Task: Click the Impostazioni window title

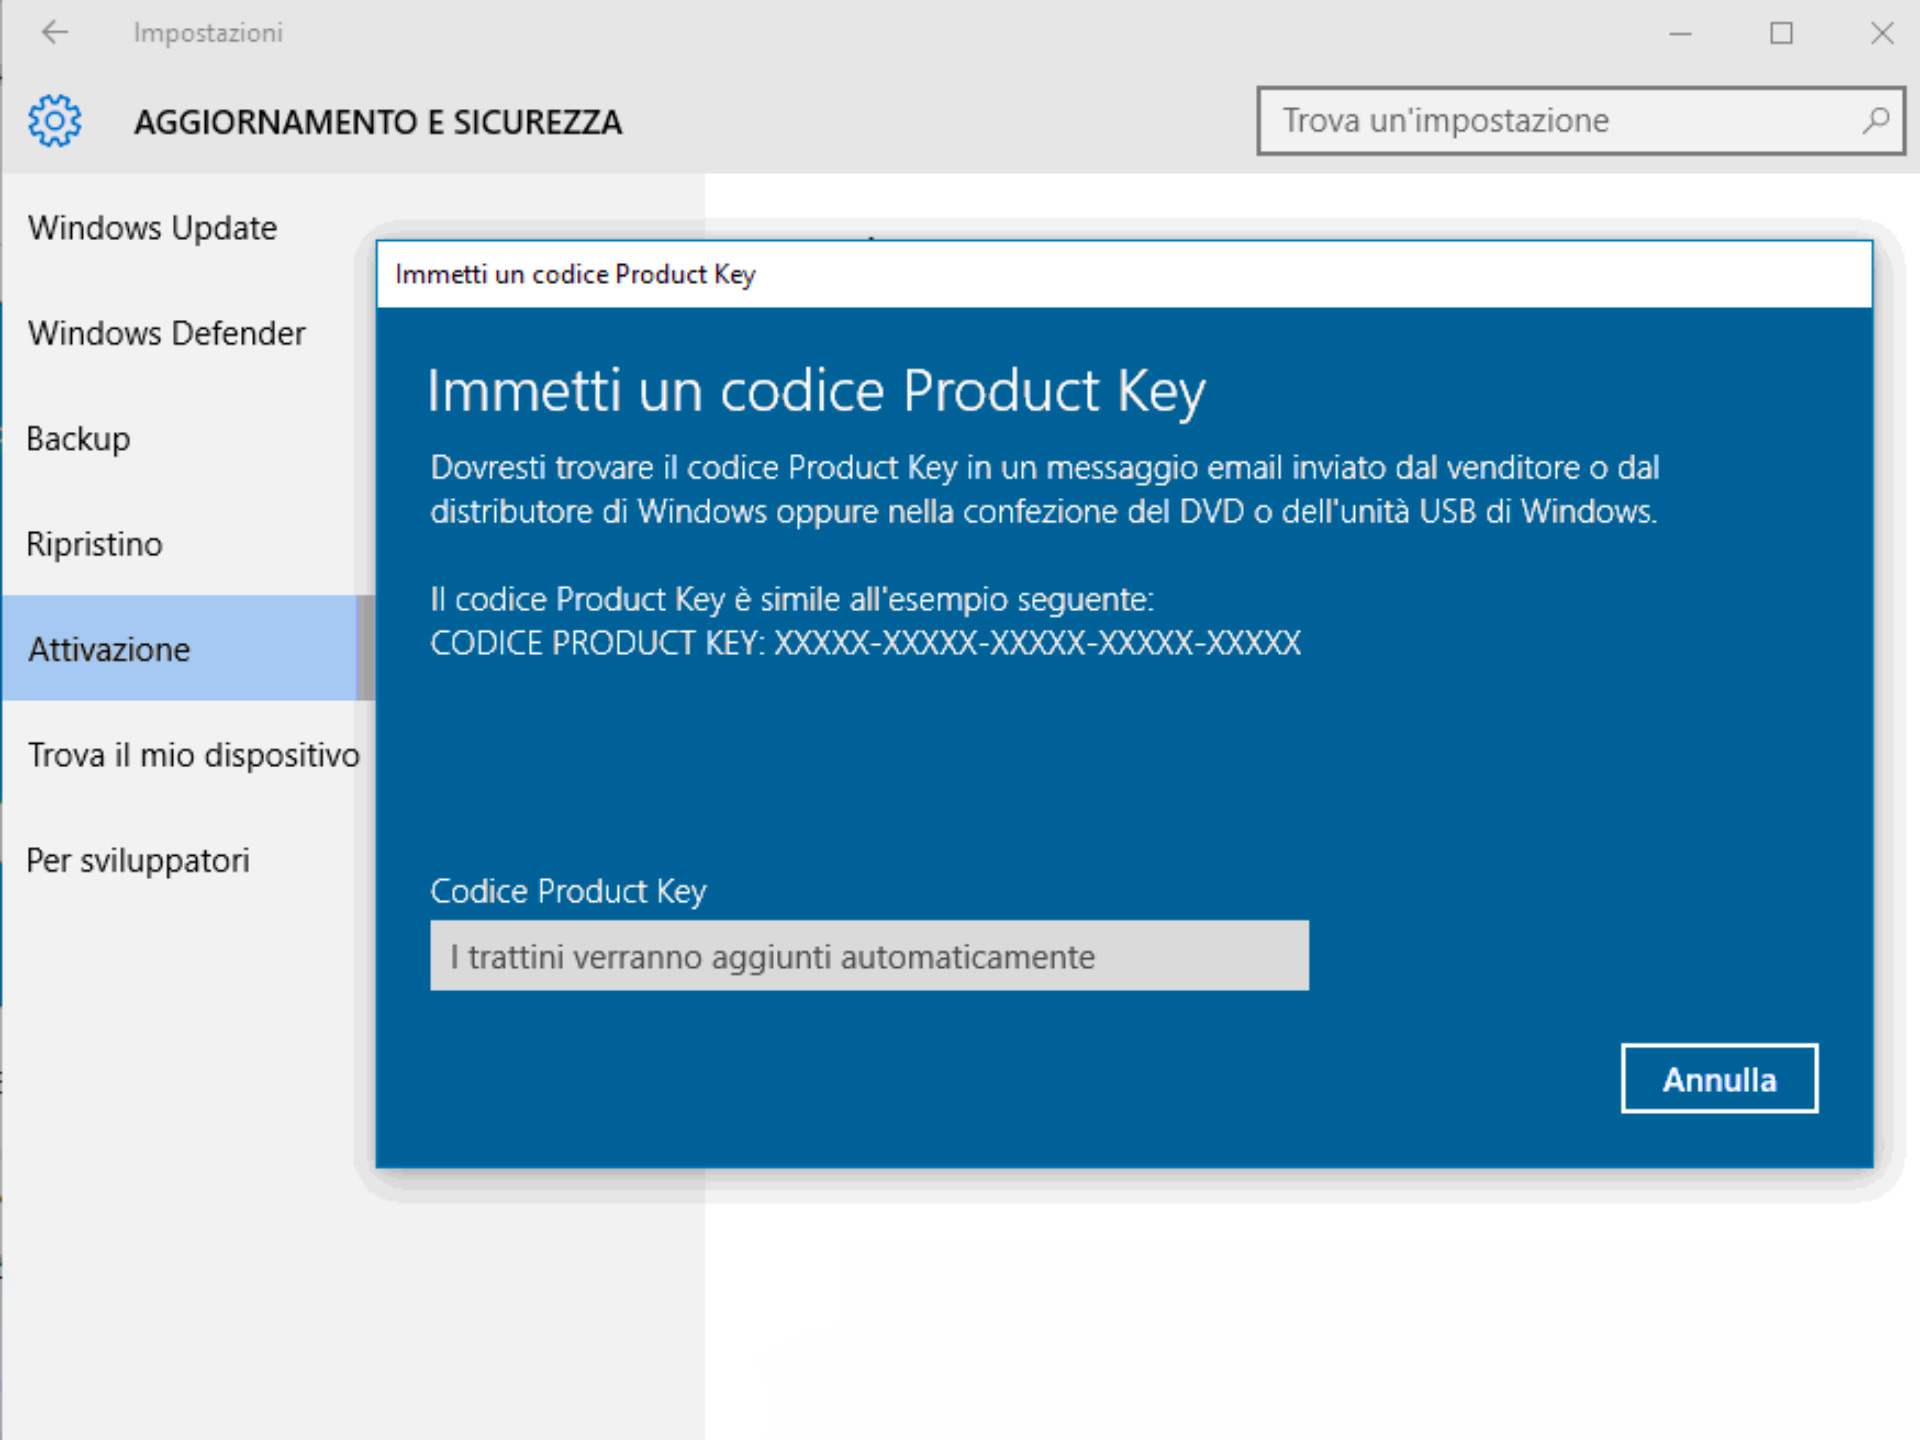Action: click(208, 33)
